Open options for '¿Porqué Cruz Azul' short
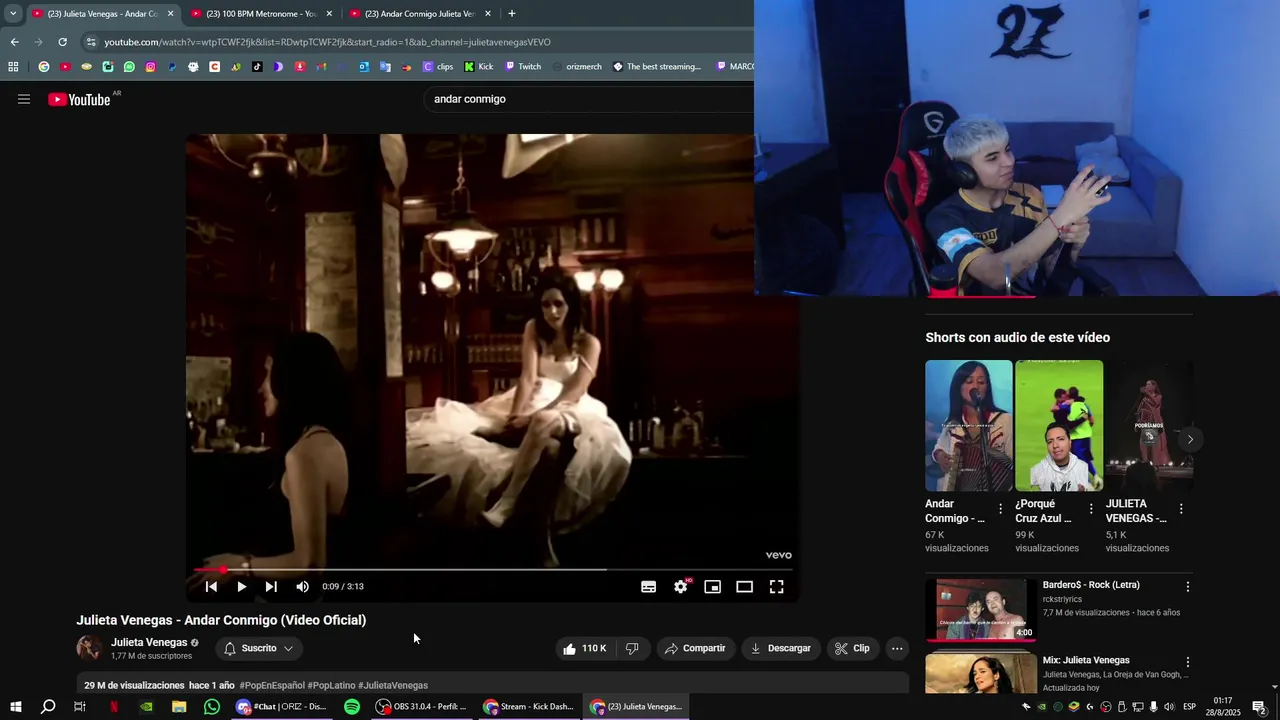 [1091, 509]
